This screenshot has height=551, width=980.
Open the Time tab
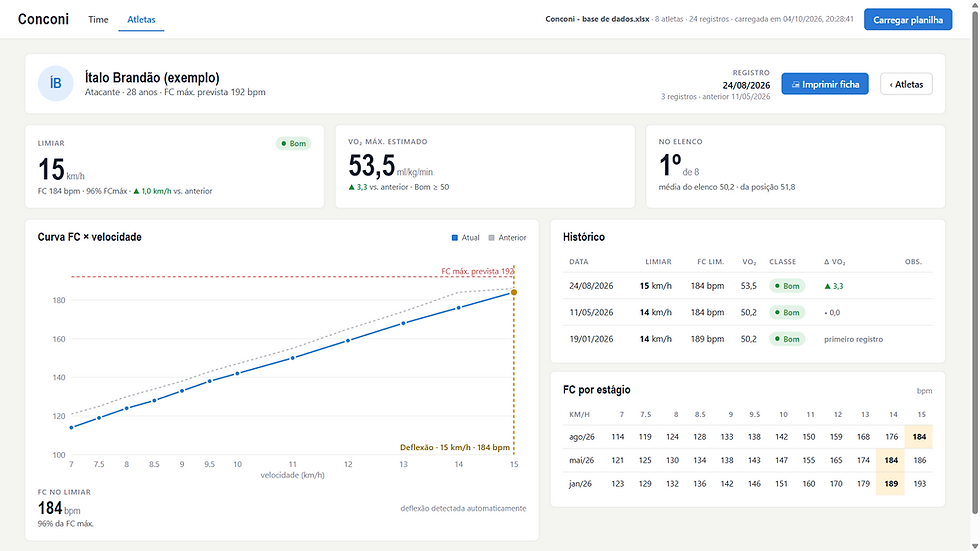(98, 19)
